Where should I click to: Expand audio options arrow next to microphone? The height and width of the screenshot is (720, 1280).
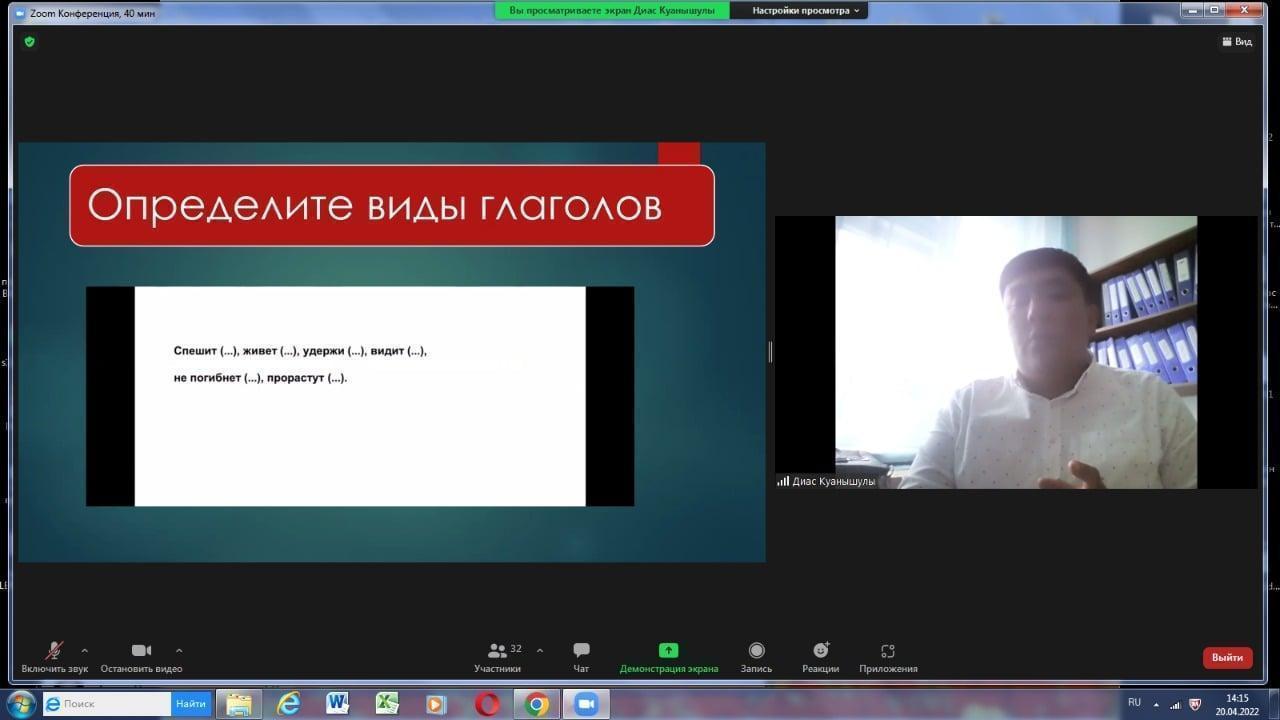click(84, 650)
